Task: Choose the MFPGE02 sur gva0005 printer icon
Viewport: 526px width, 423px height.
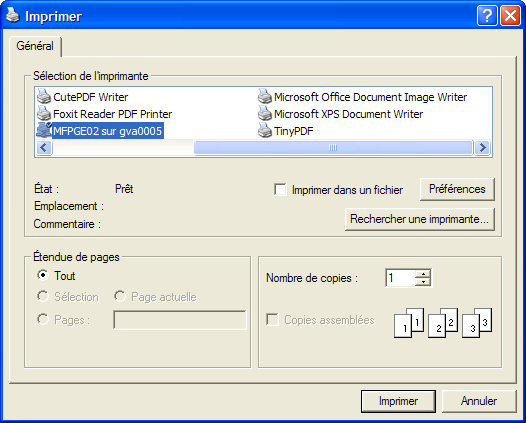Action: click(x=44, y=130)
